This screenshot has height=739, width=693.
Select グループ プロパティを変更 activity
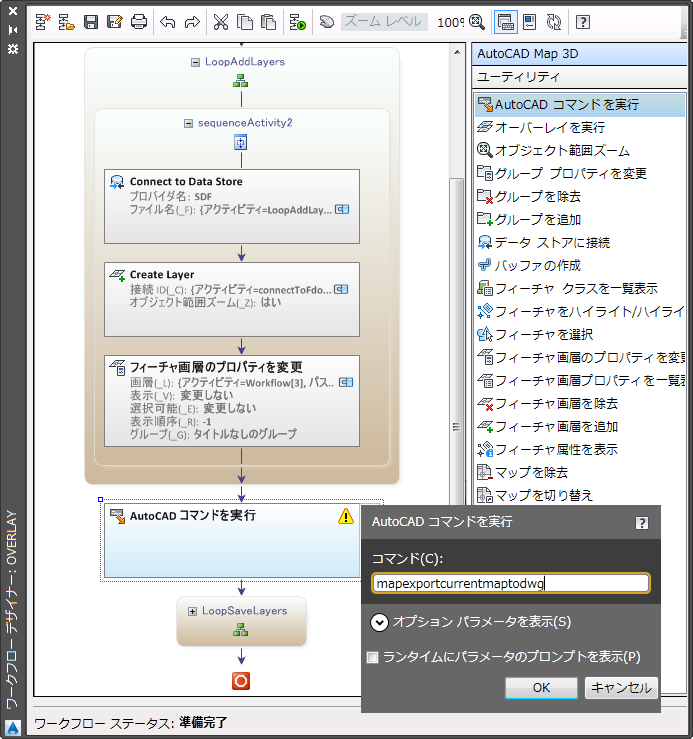580,173
